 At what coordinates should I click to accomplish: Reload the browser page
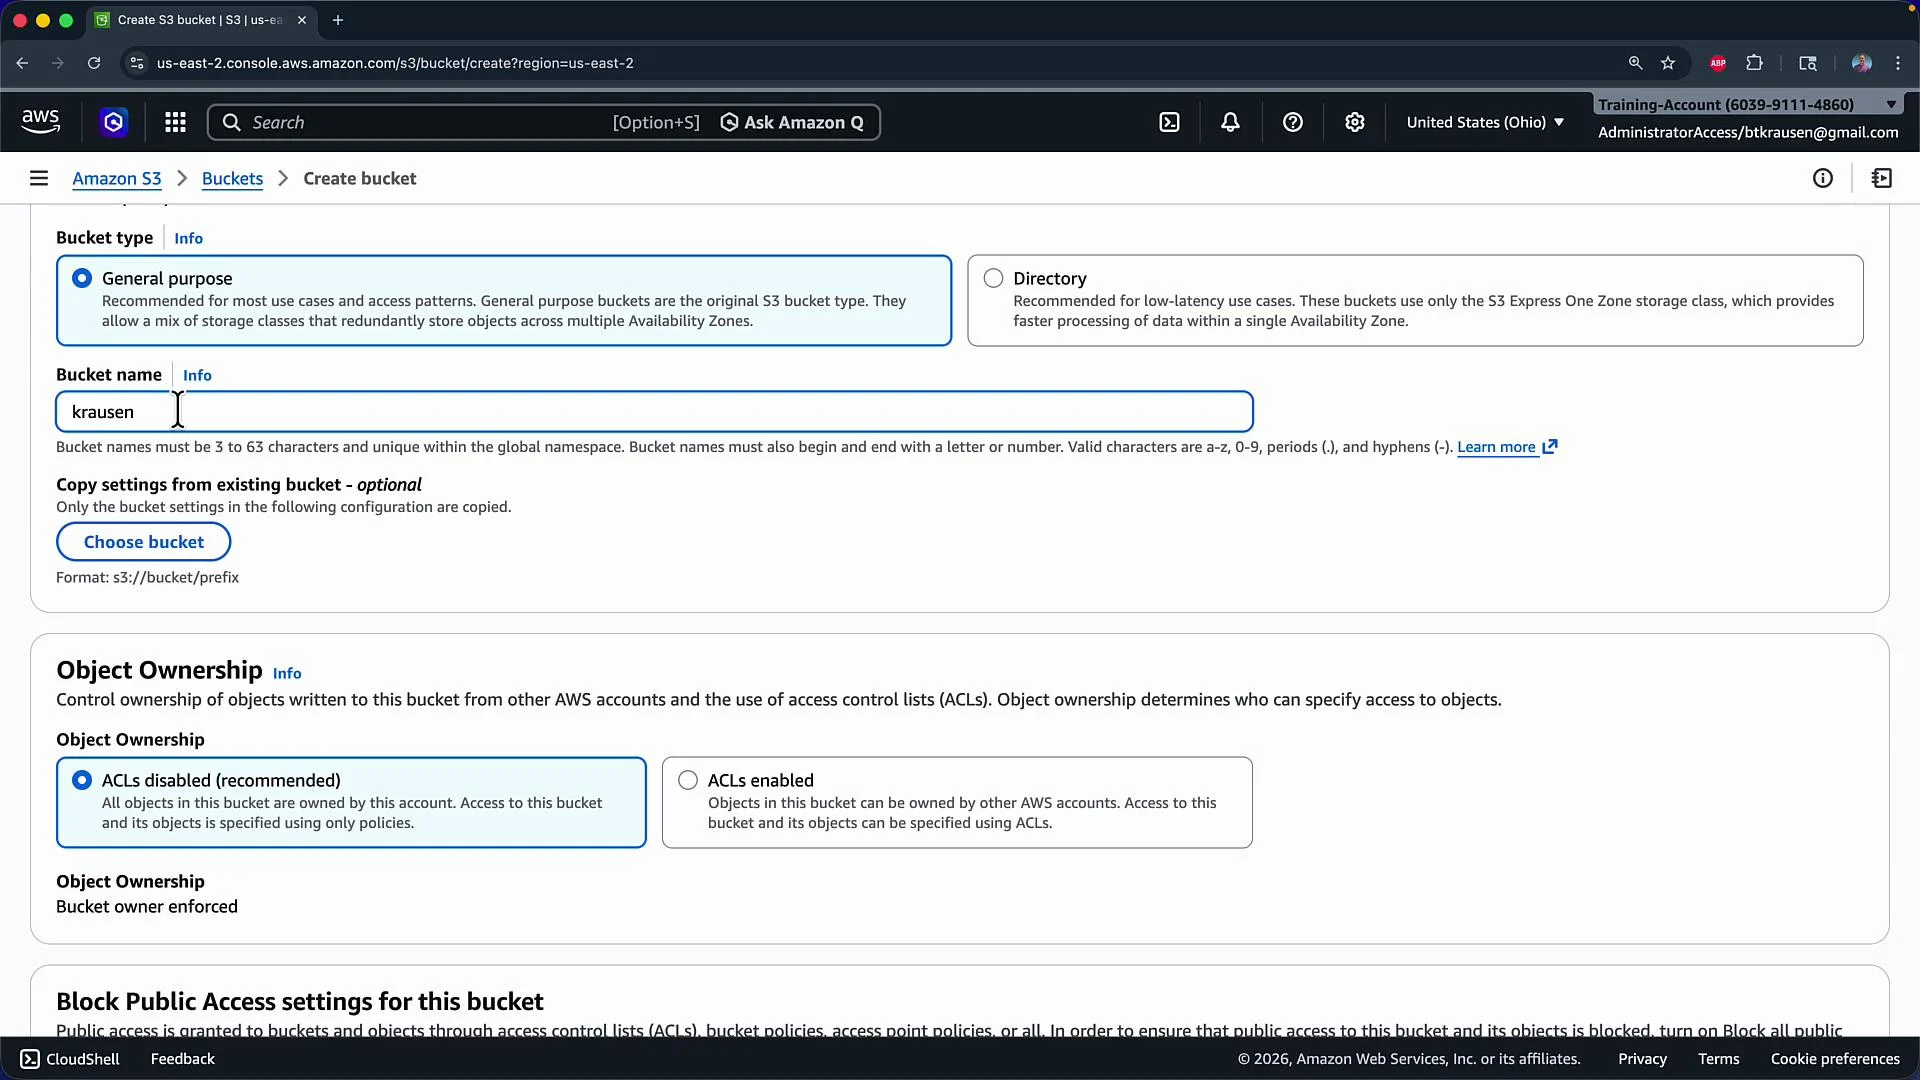click(94, 63)
